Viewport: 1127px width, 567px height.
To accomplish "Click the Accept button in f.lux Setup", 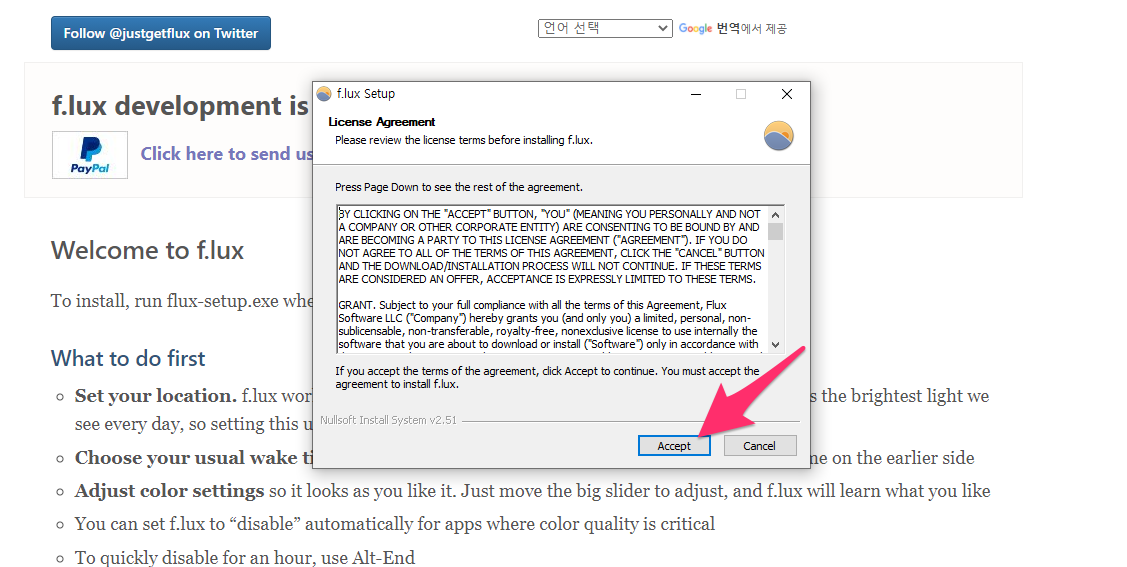I will (674, 446).
